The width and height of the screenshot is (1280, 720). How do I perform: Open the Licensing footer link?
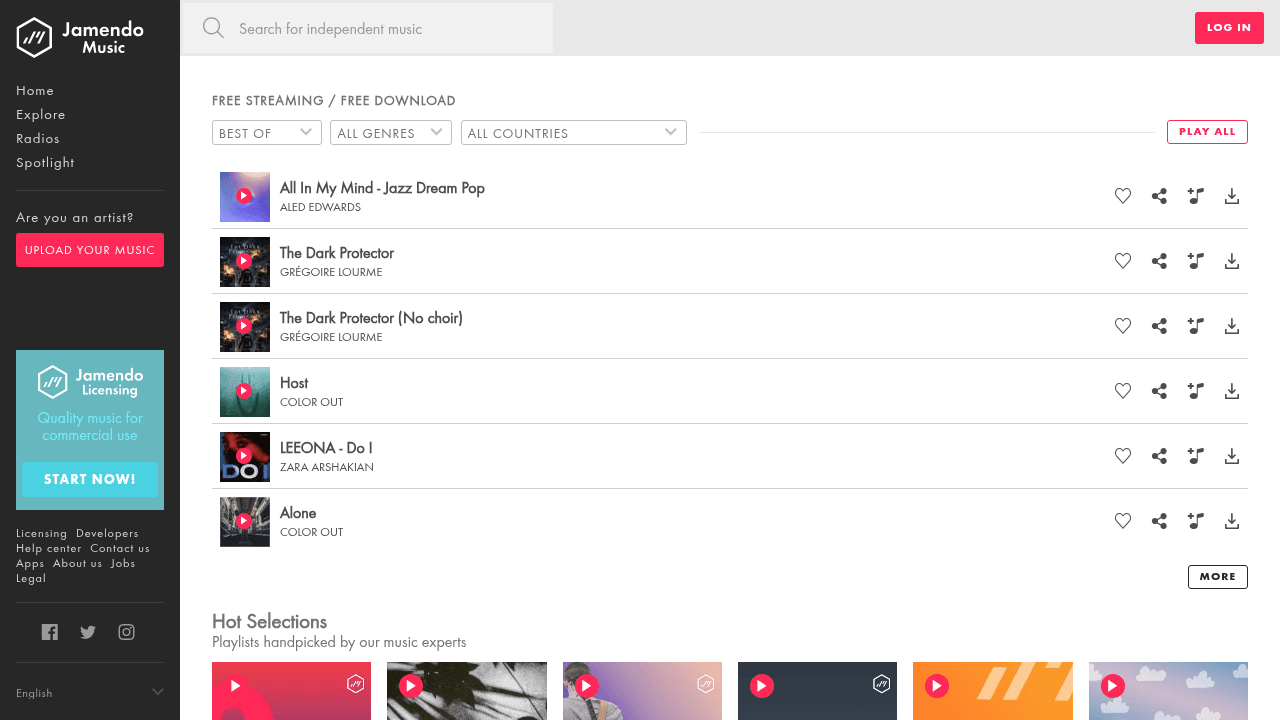(42, 534)
